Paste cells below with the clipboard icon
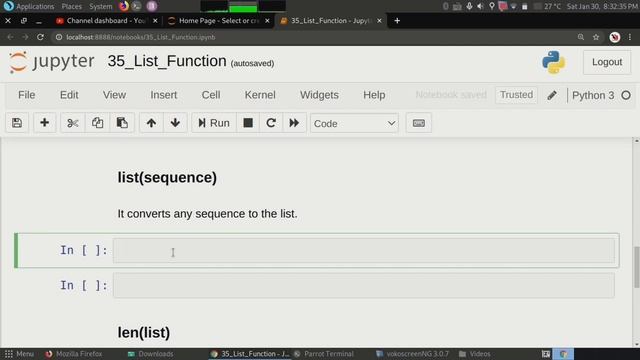The height and width of the screenshot is (360, 640). coord(122,123)
